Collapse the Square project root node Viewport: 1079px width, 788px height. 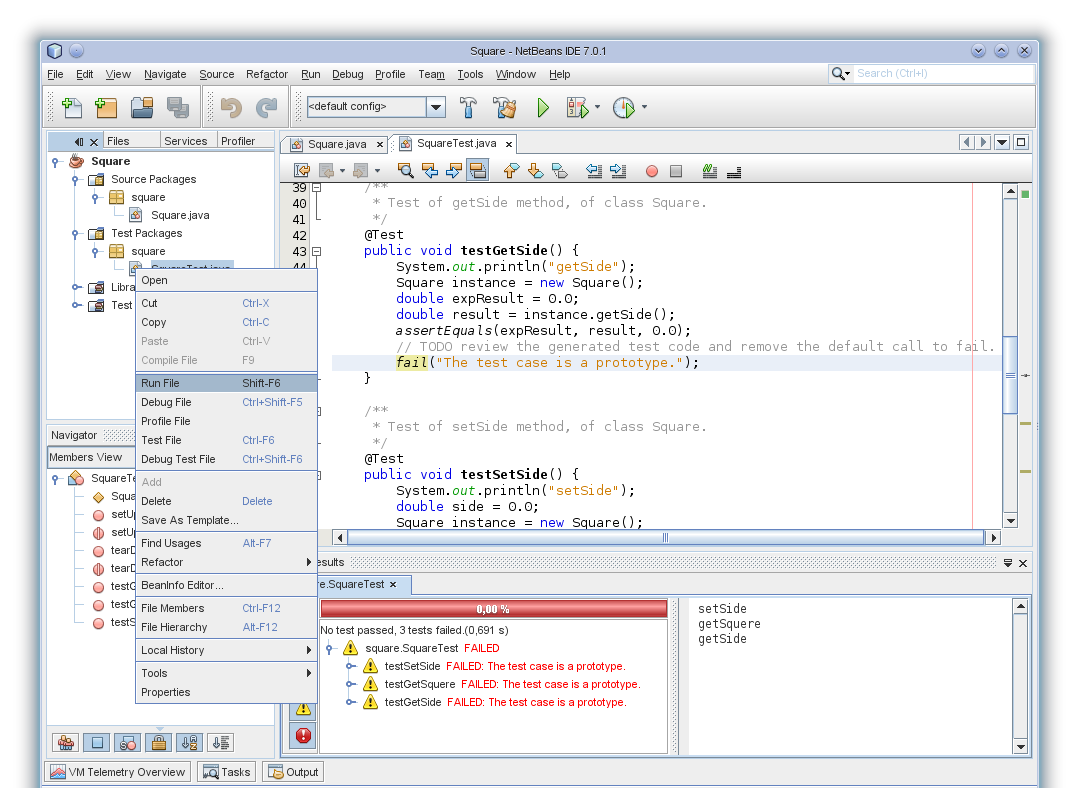coord(55,162)
